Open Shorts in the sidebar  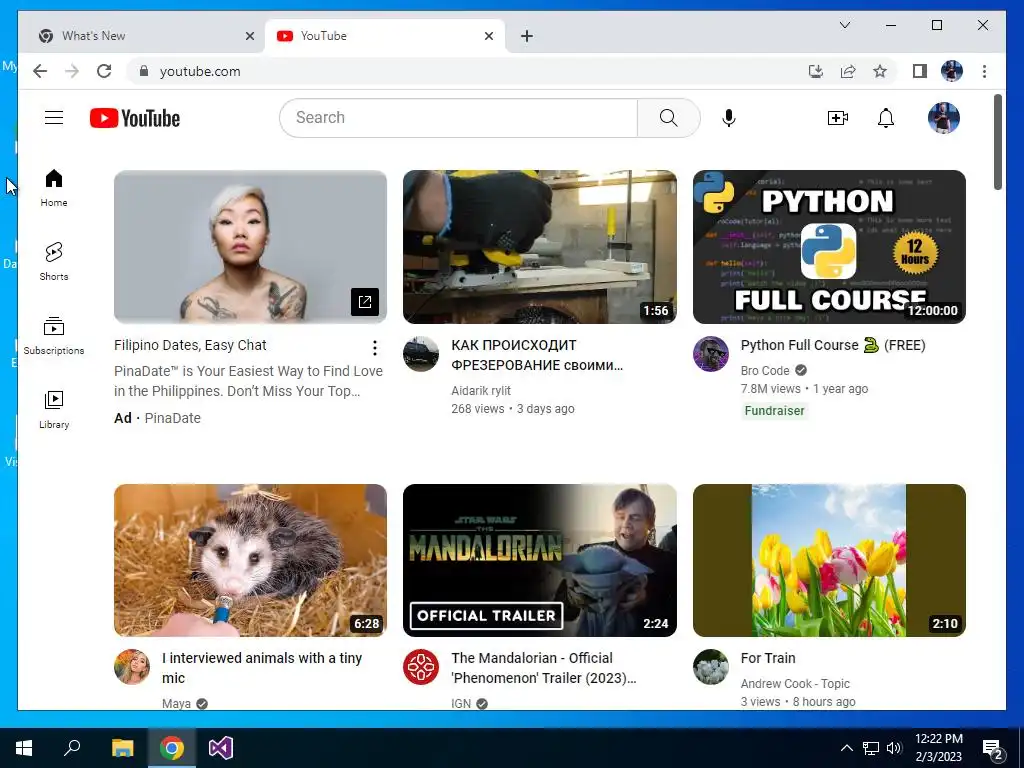click(x=54, y=262)
